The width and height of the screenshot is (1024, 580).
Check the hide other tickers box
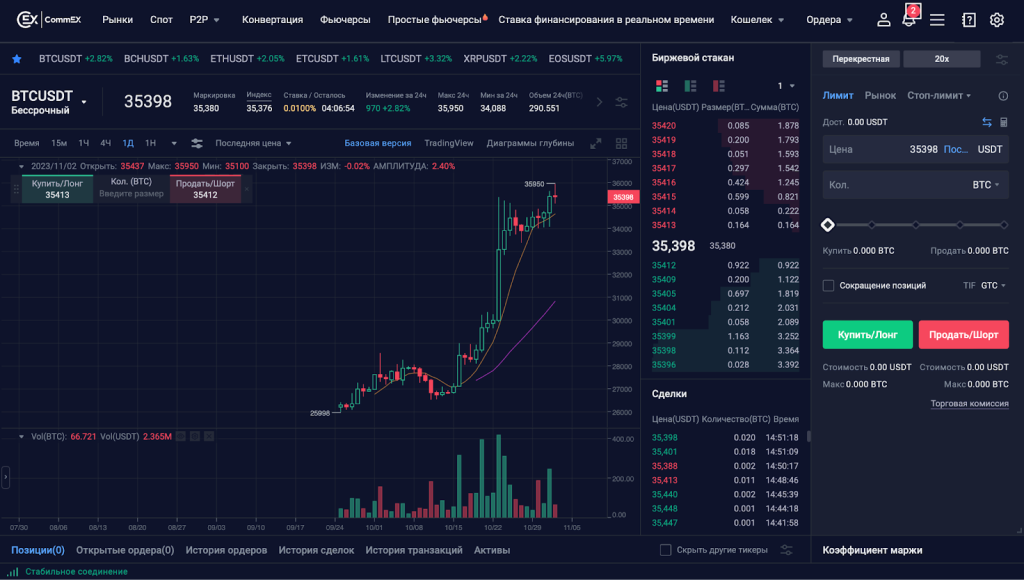click(666, 550)
